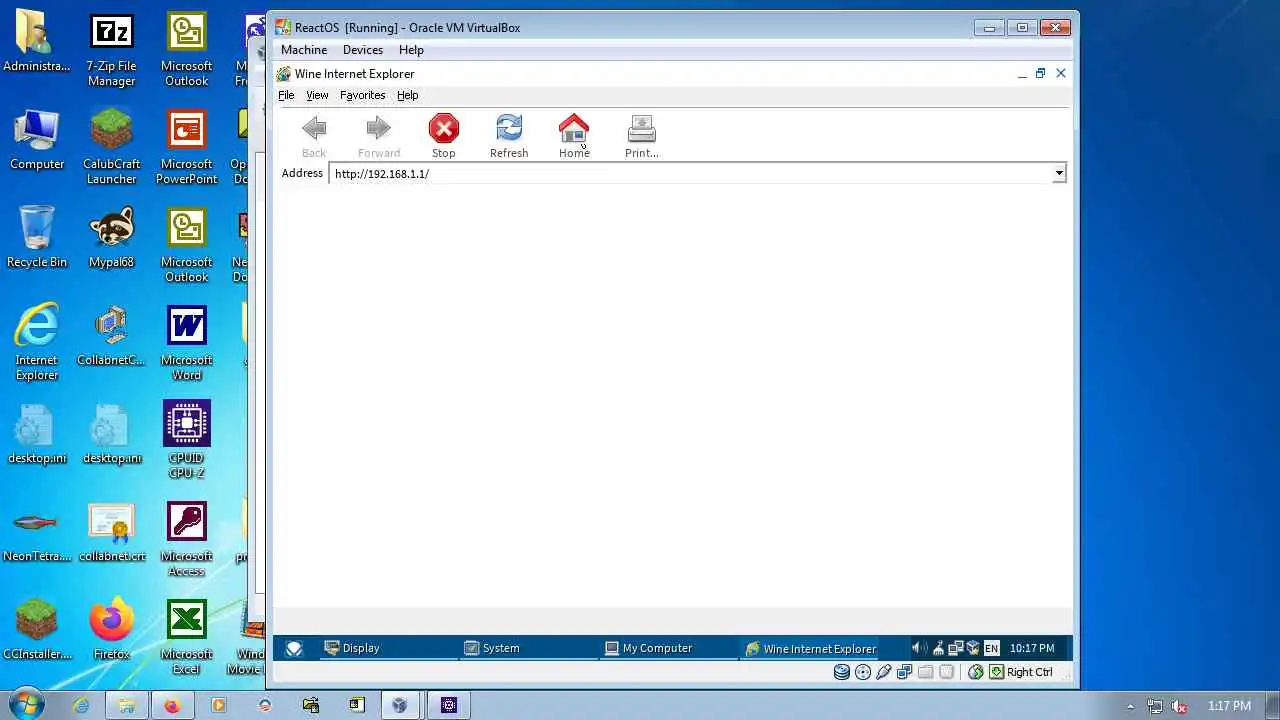Select the CPUID CPU-Z desktop icon
Screen dimensions: 1280x720
coord(187,441)
